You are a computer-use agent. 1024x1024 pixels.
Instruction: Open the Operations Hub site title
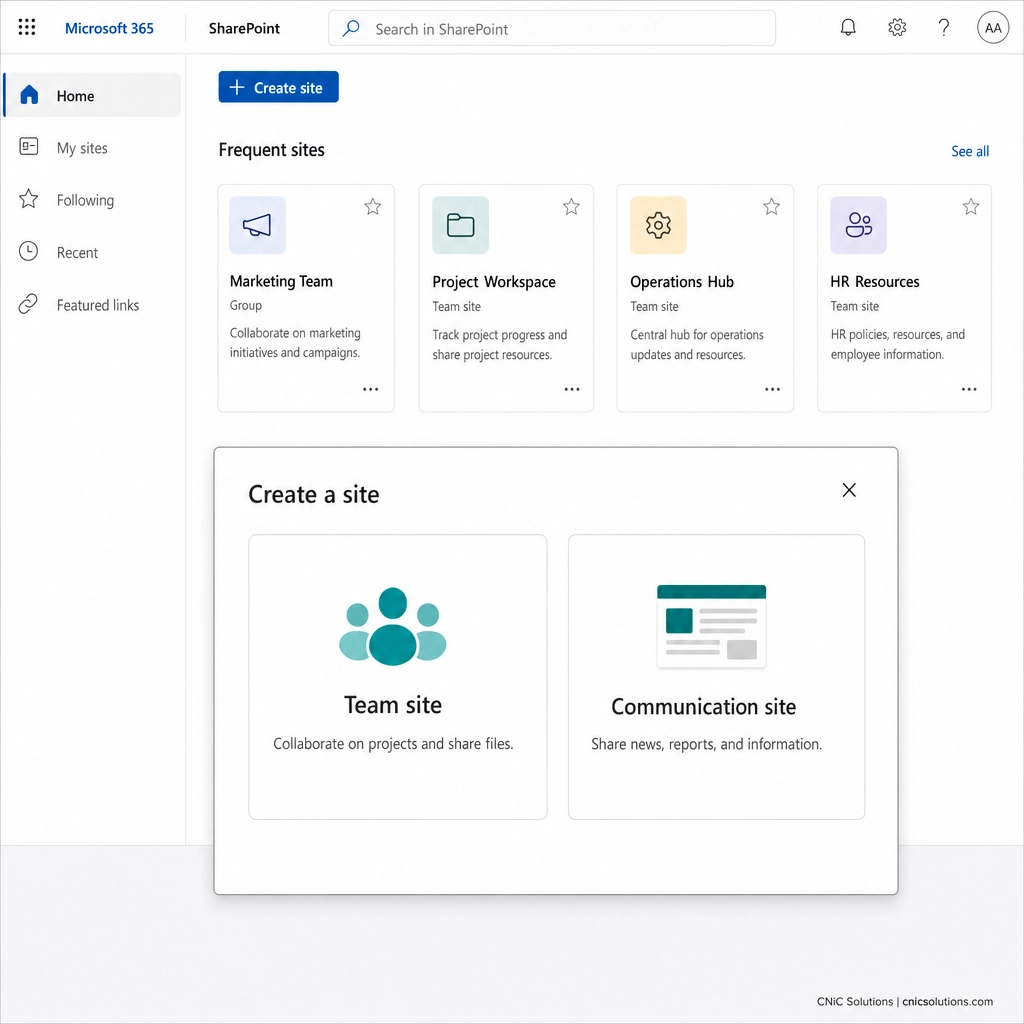(682, 281)
